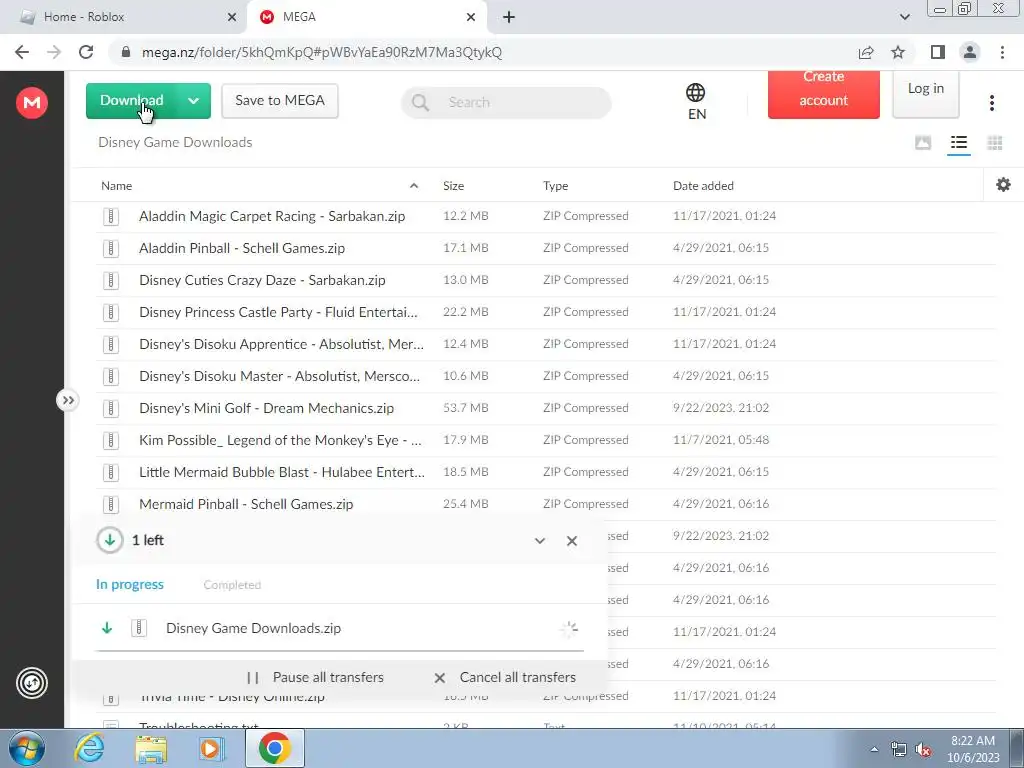Open Chrome's three-dot menu
Viewport: 1024px width, 768px height.
pos(1002,52)
